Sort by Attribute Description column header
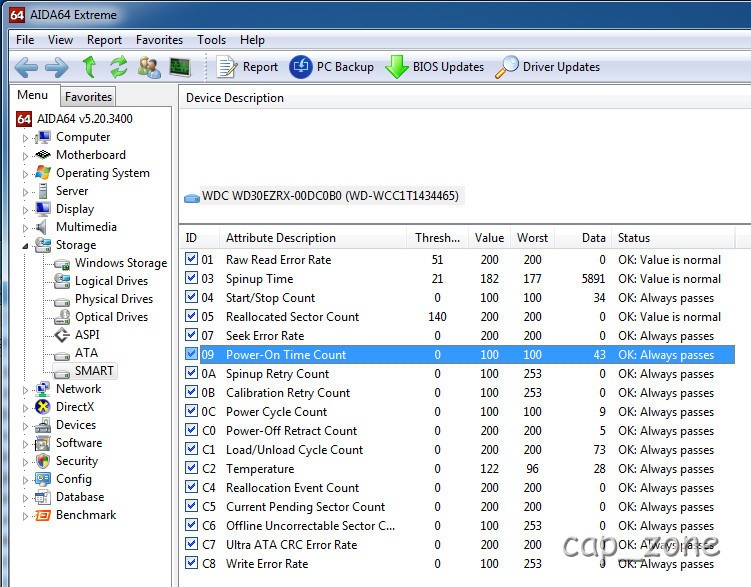751x587 pixels. tap(313, 238)
